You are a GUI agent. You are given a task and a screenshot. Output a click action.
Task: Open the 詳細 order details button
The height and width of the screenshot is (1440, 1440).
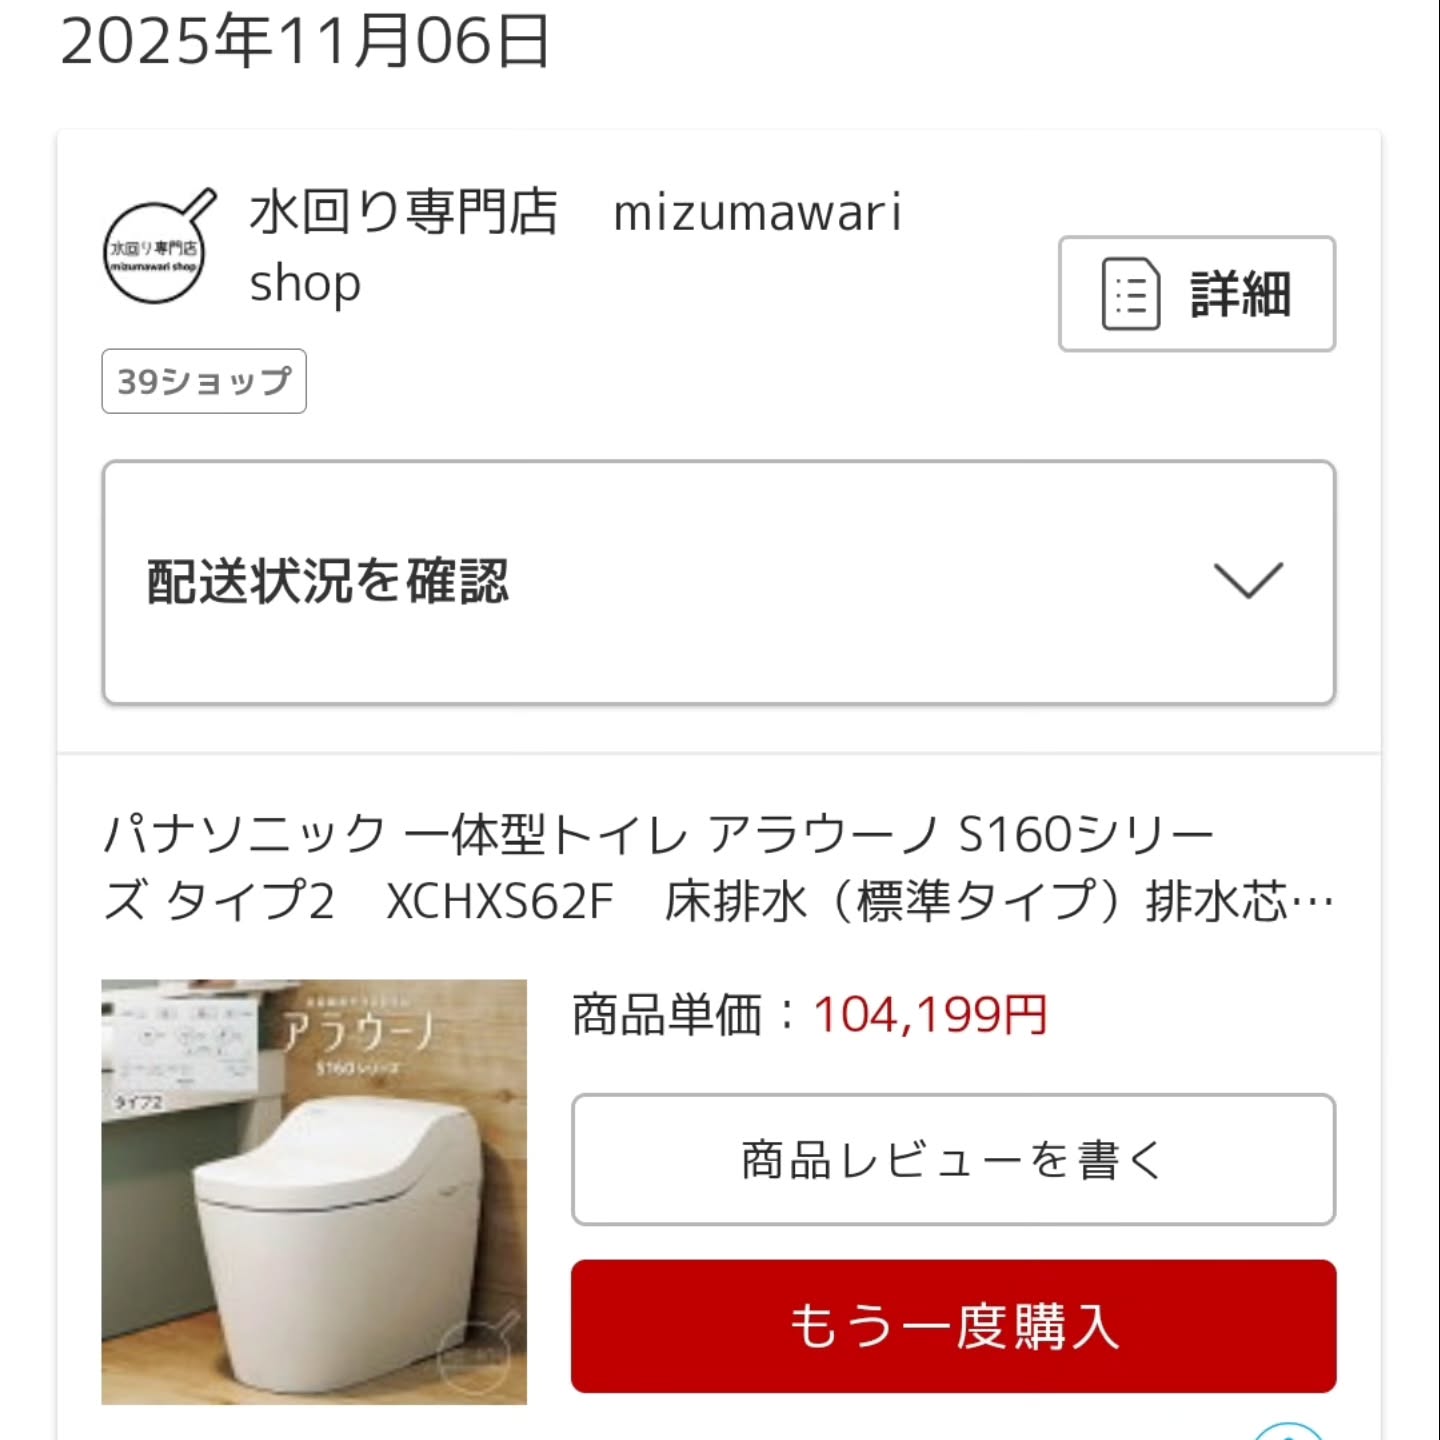point(1197,294)
